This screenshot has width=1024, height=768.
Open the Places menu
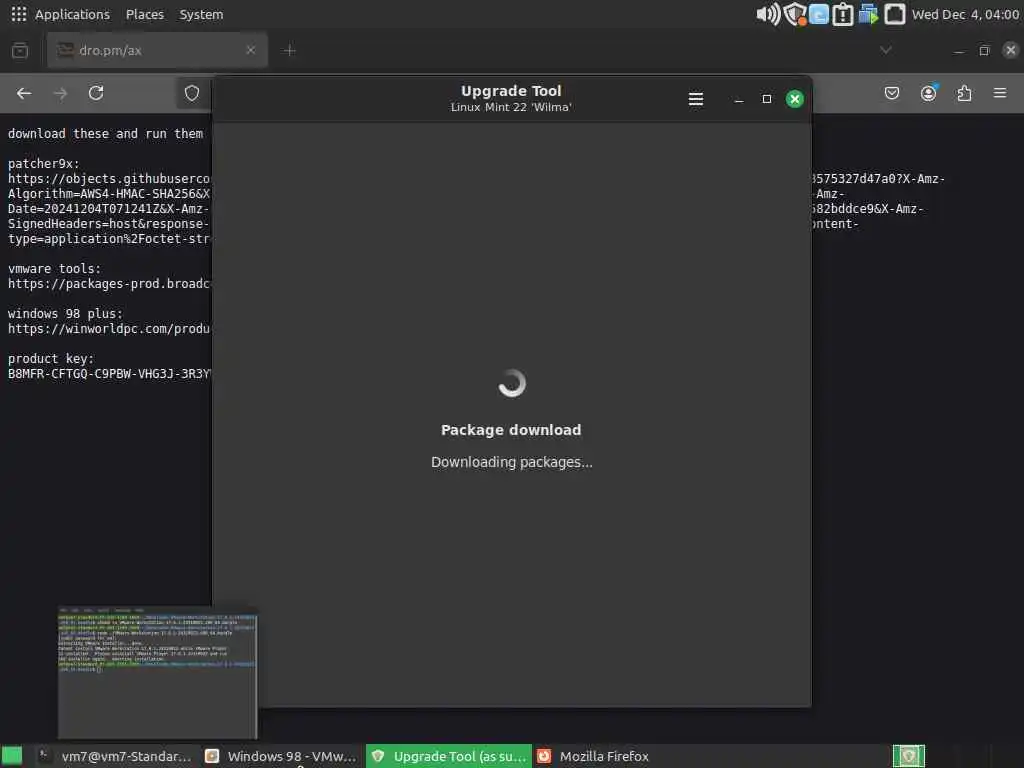[x=144, y=14]
